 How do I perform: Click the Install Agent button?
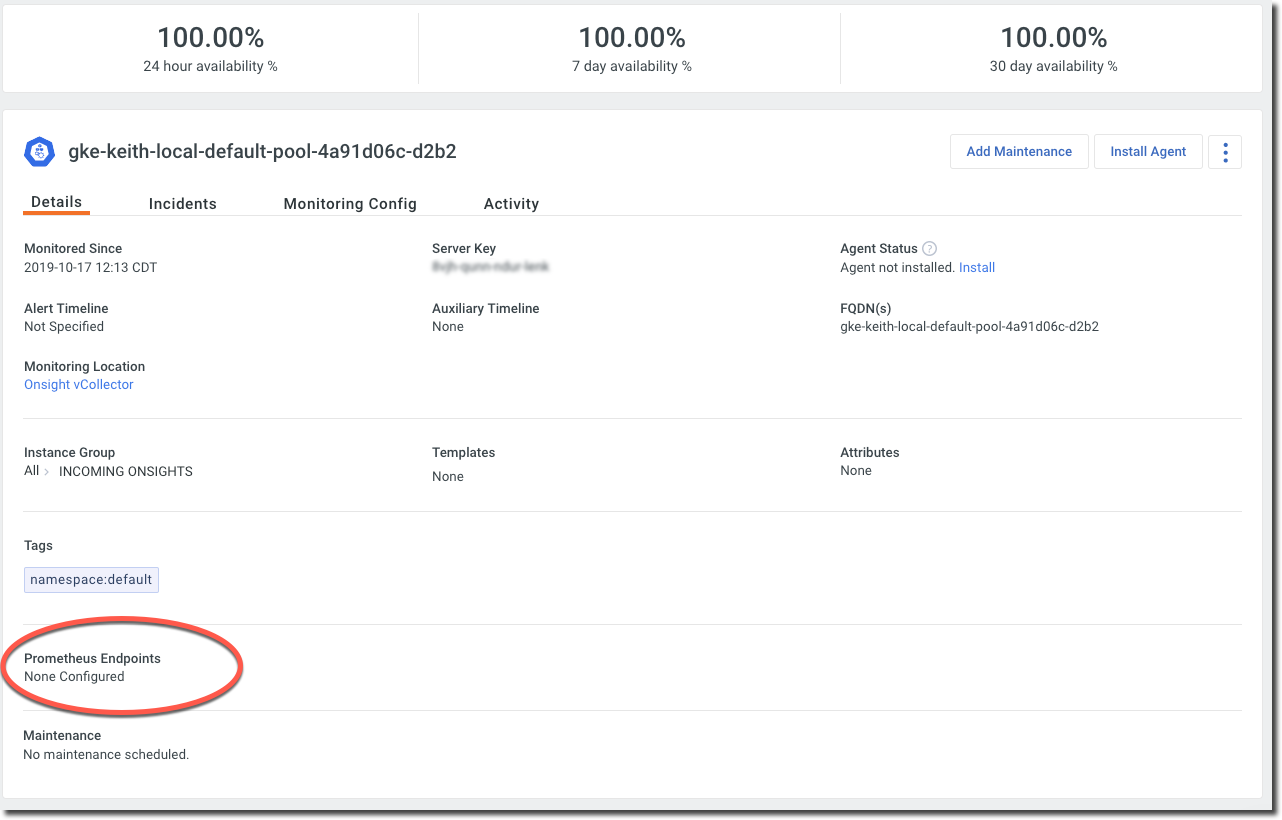coord(1148,152)
